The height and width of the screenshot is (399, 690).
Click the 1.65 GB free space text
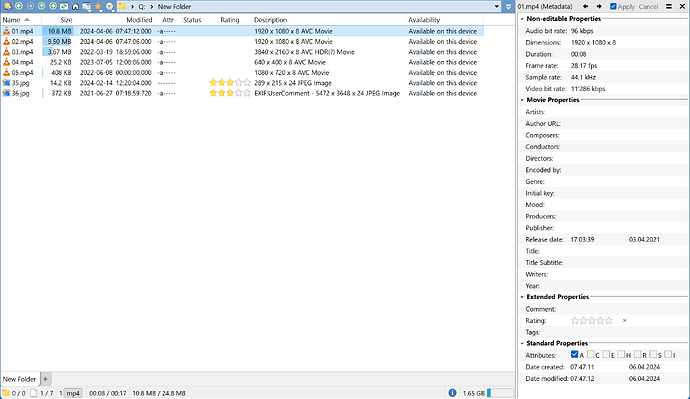click(473, 393)
